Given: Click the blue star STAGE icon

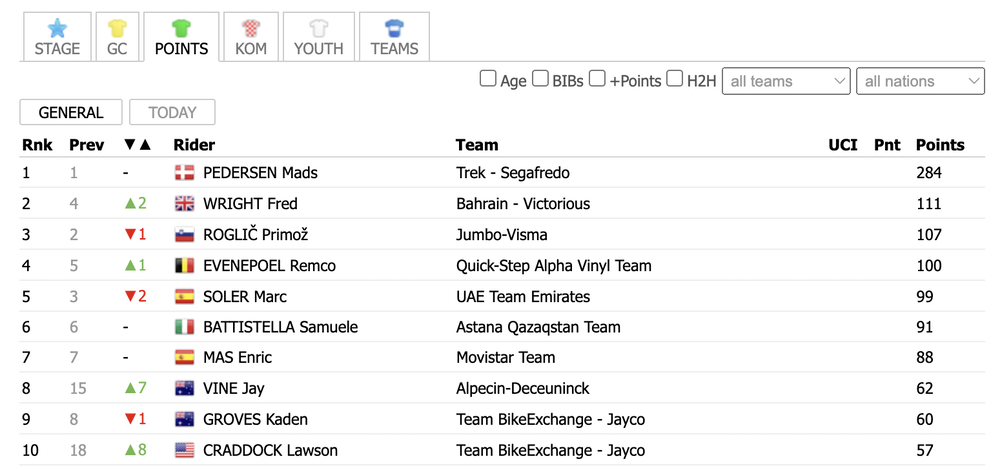Looking at the screenshot, I should [x=57, y=28].
